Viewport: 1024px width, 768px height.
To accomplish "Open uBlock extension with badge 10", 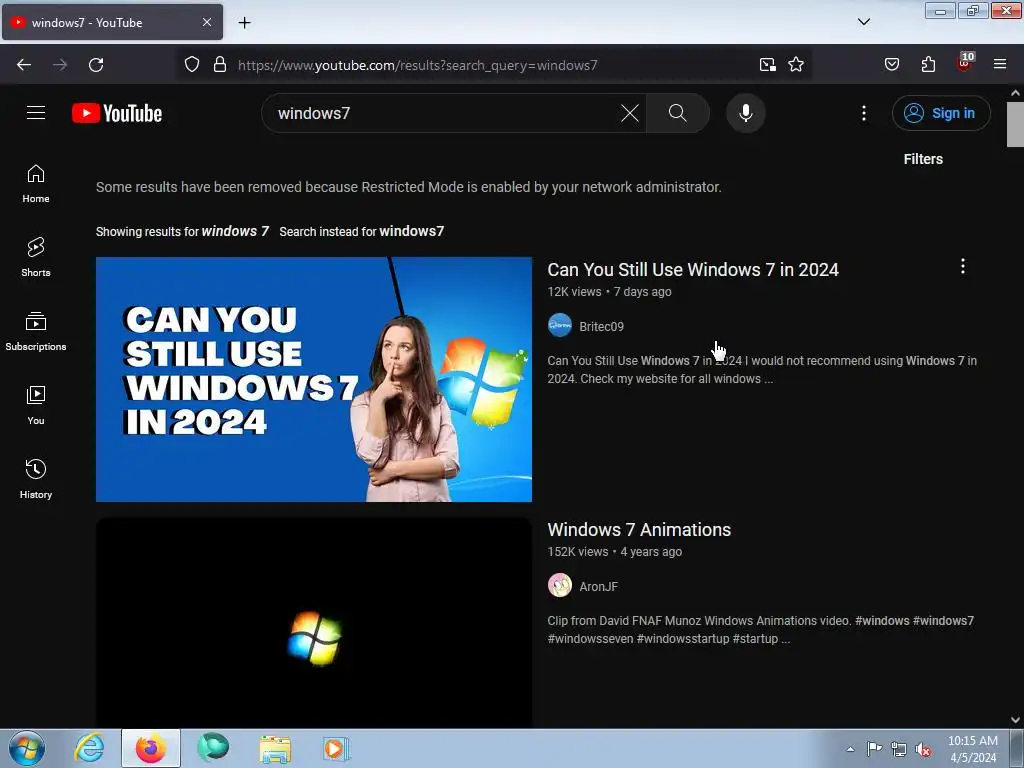I will click(x=965, y=63).
